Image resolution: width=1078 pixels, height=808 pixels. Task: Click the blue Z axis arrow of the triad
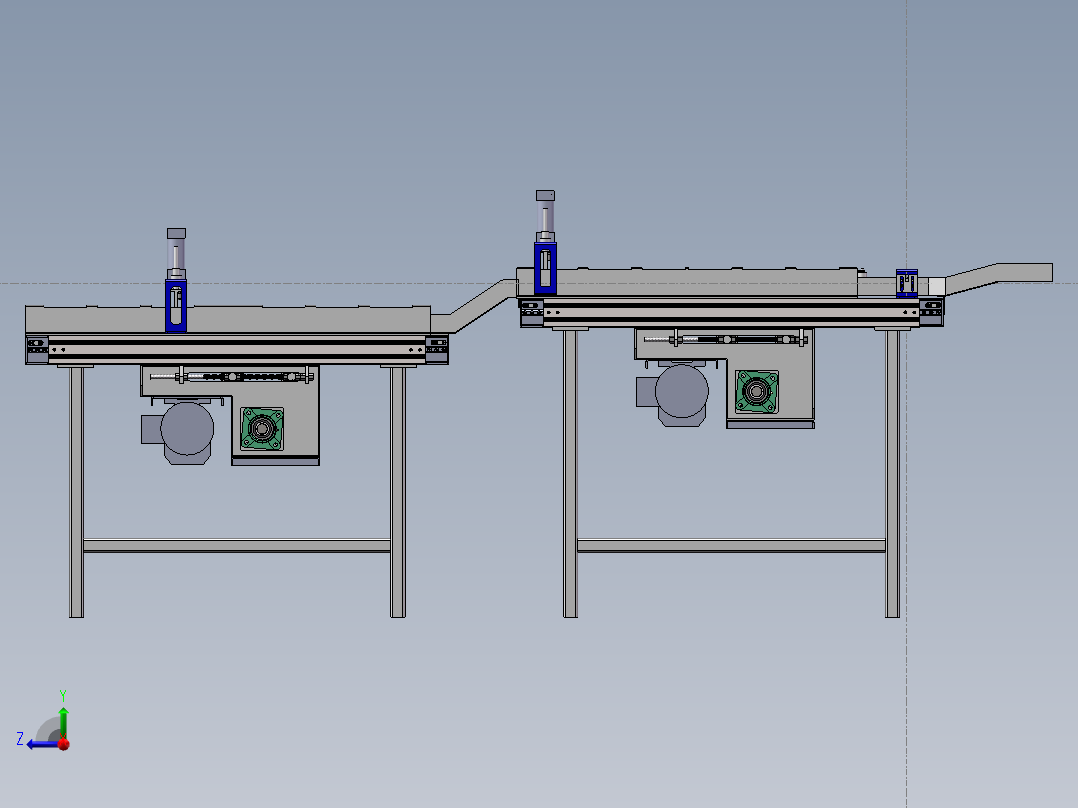pos(43,744)
